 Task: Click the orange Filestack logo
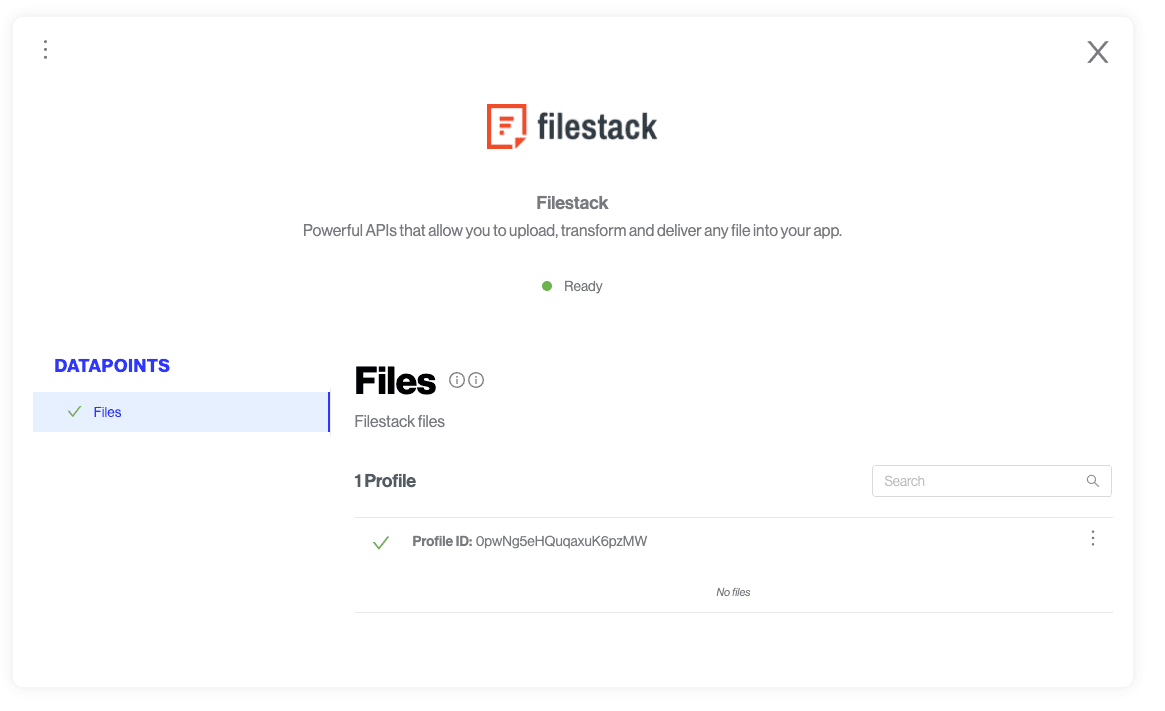click(x=506, y=127)
